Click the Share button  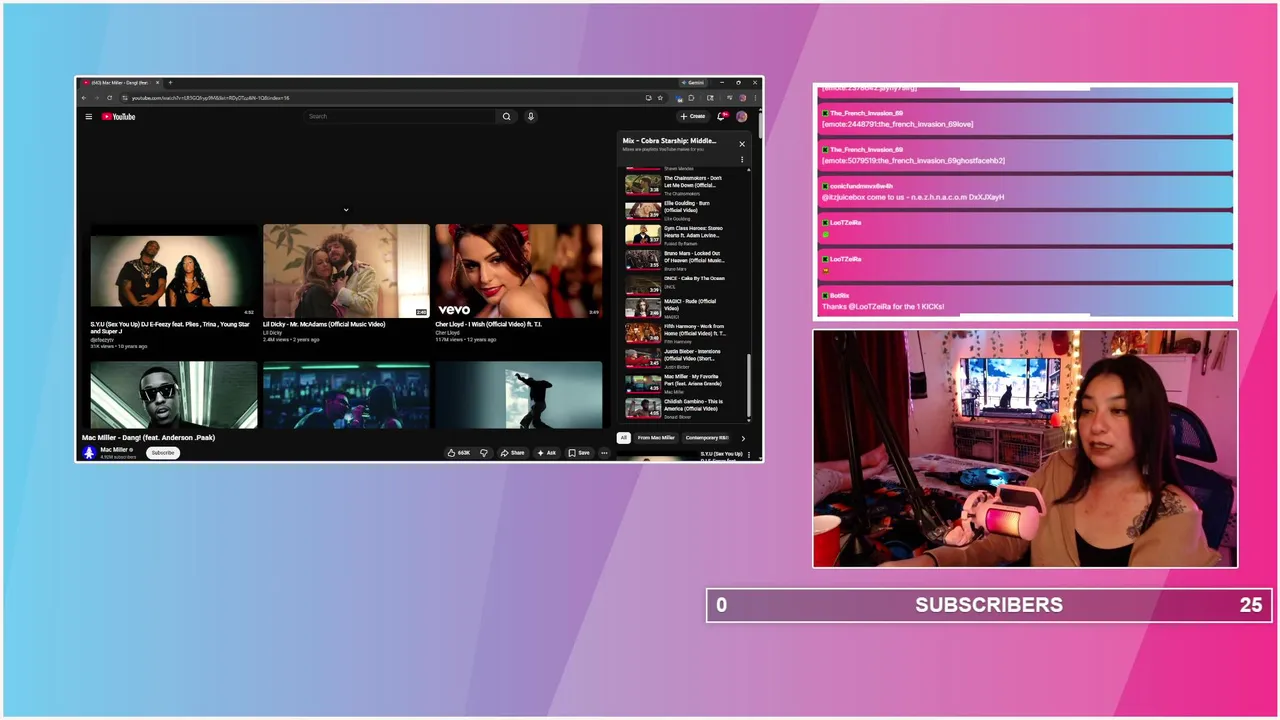(512, 453)
